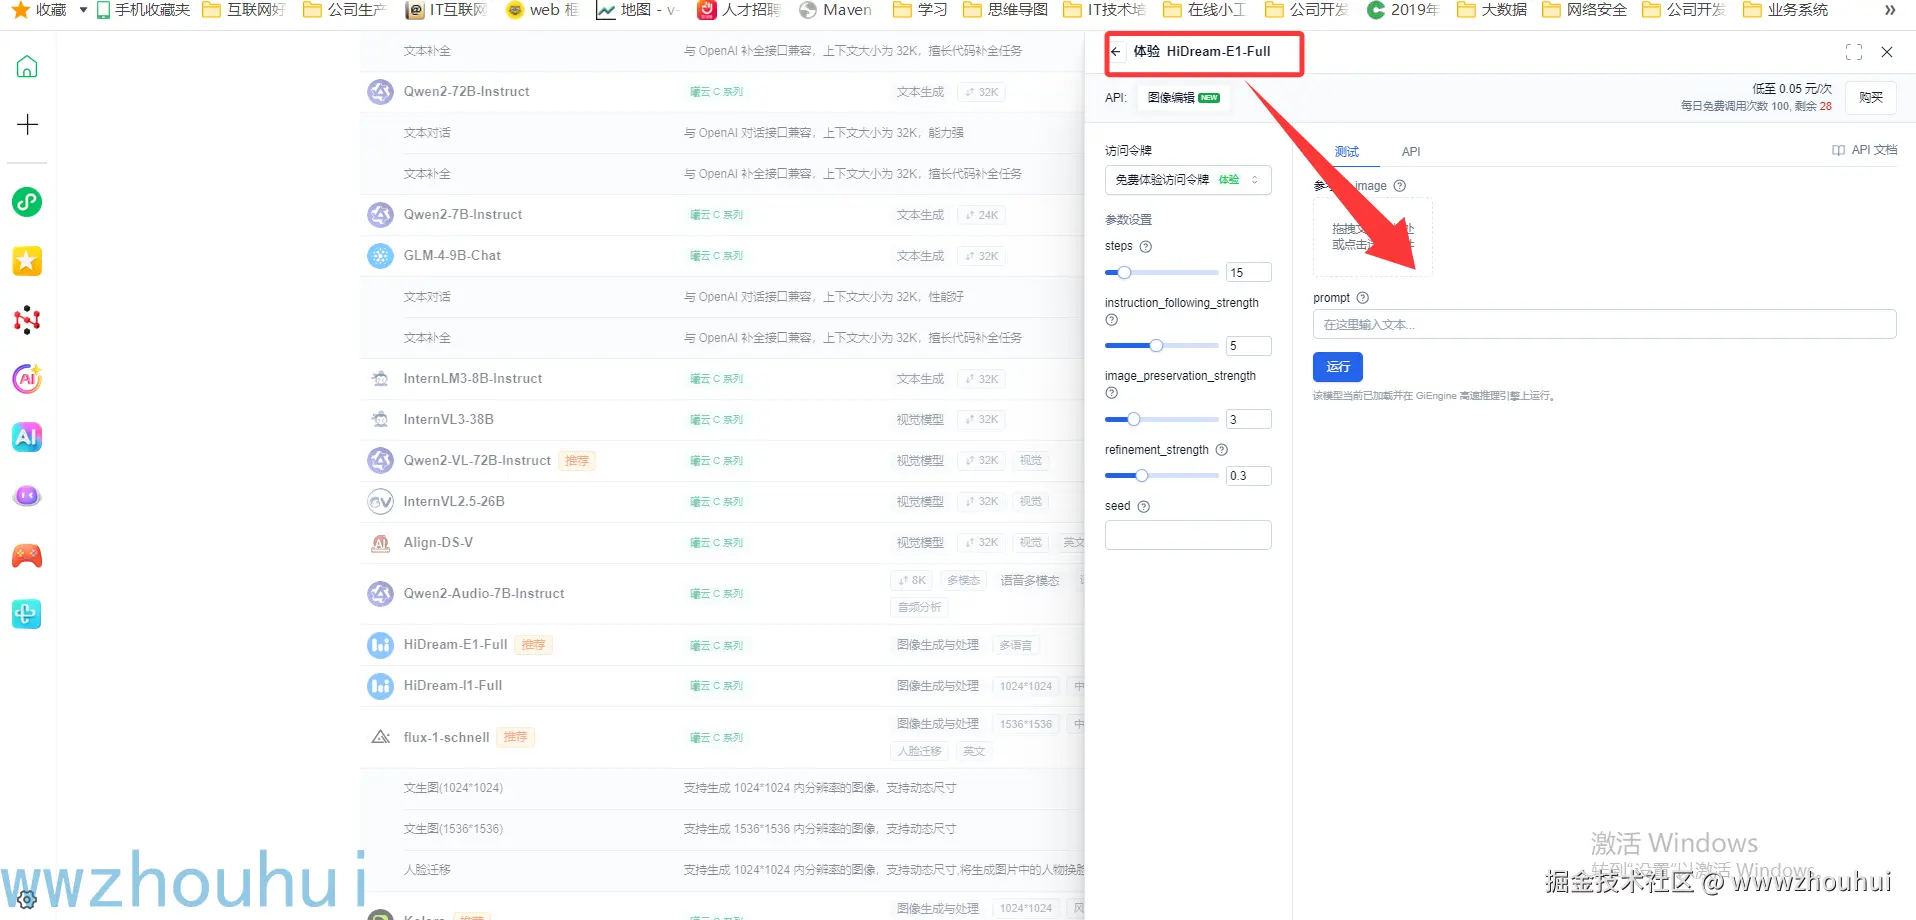Open the API 文档 link
Viewport: 1916px width, 920px height.
point(1864,150)
